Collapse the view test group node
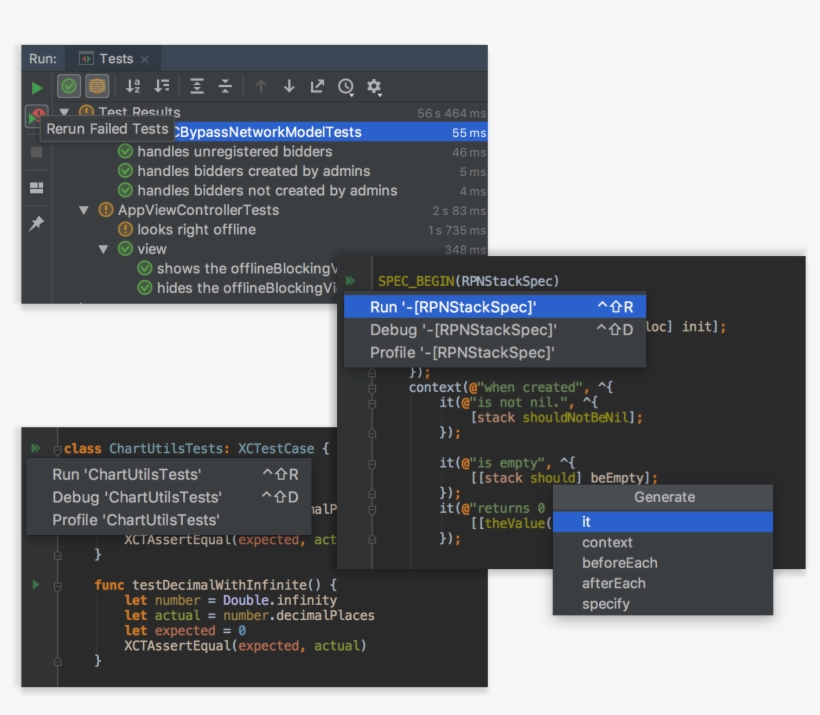This screenshot has width=820, height=715. point(102,250)
